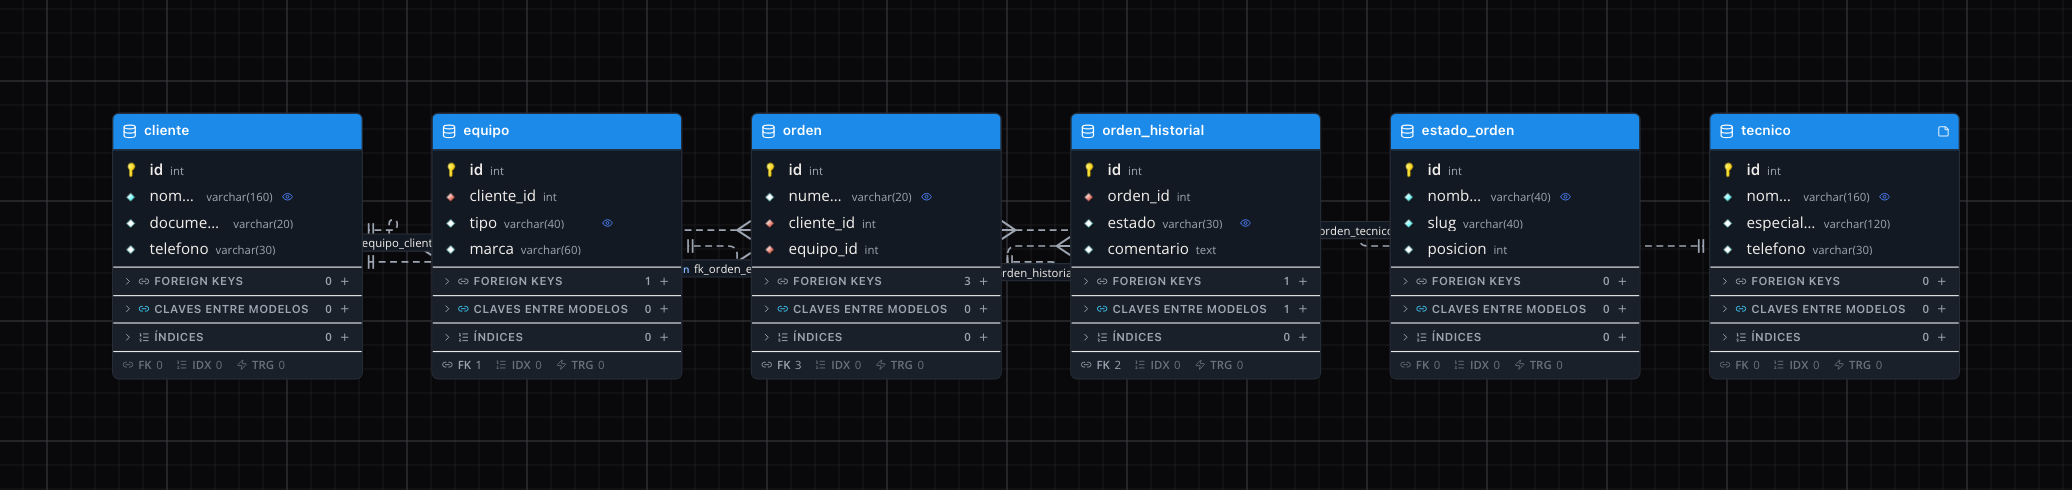This screenshot has height=490, width=2072.
Task: Add a cross-model key to orden_historial
Action: click(x=1303, y=310)
